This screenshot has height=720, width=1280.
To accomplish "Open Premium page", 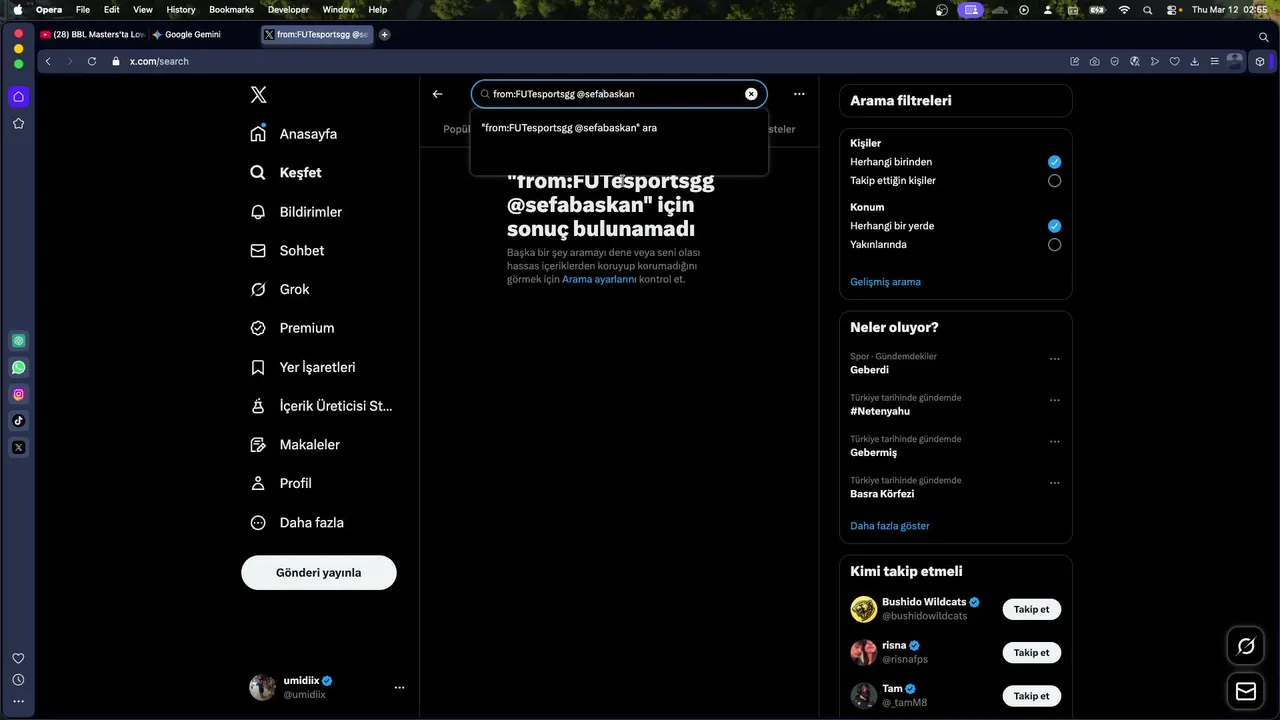I will tap(292, 328).
